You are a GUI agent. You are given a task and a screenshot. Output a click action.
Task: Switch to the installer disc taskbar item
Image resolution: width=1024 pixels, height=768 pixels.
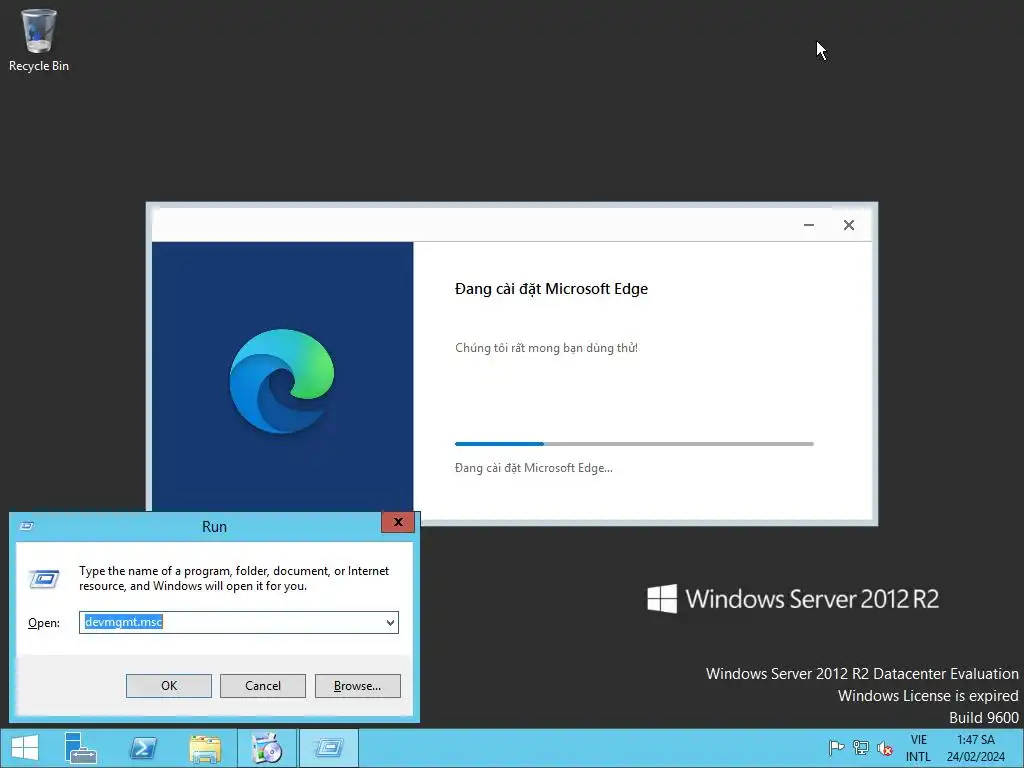coord(266,748)
